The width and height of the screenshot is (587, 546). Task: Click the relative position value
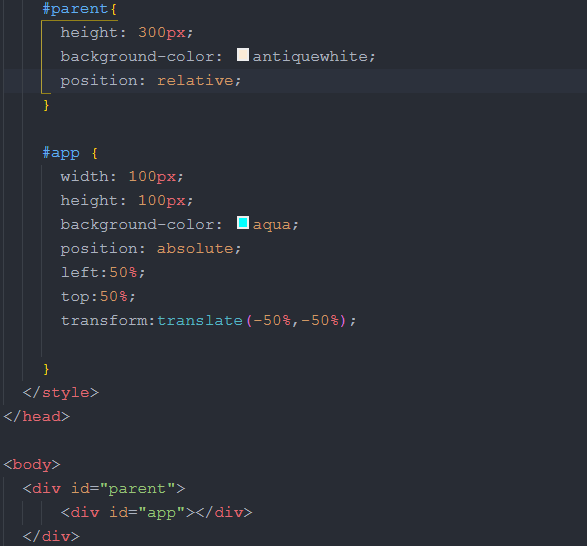[195, 81]
